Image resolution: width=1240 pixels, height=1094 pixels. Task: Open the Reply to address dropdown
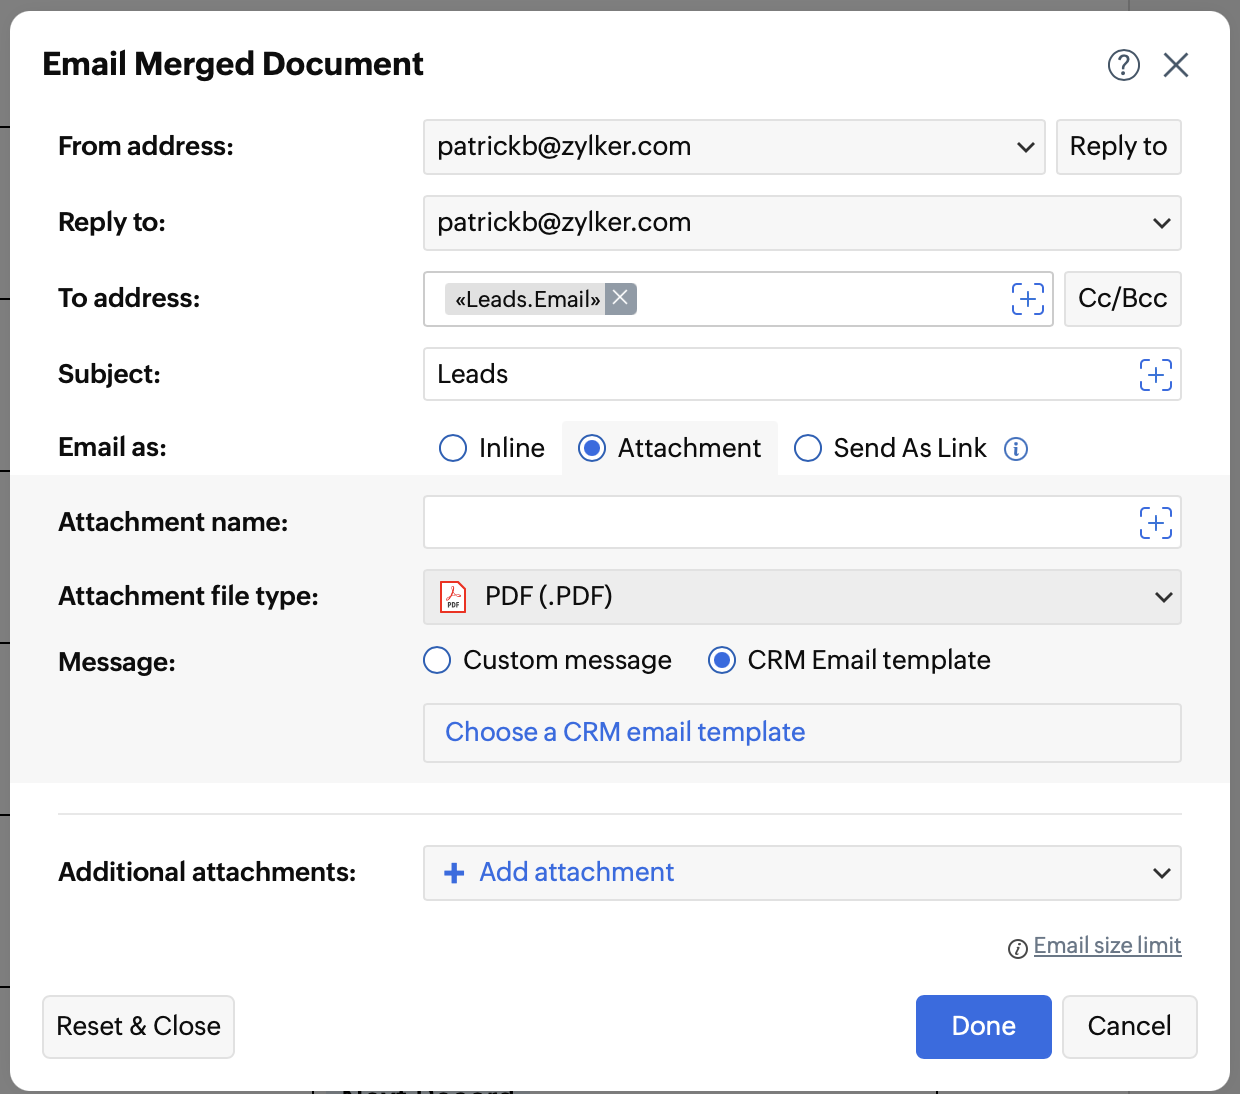pyautogui.click(x=1161, y=223)
